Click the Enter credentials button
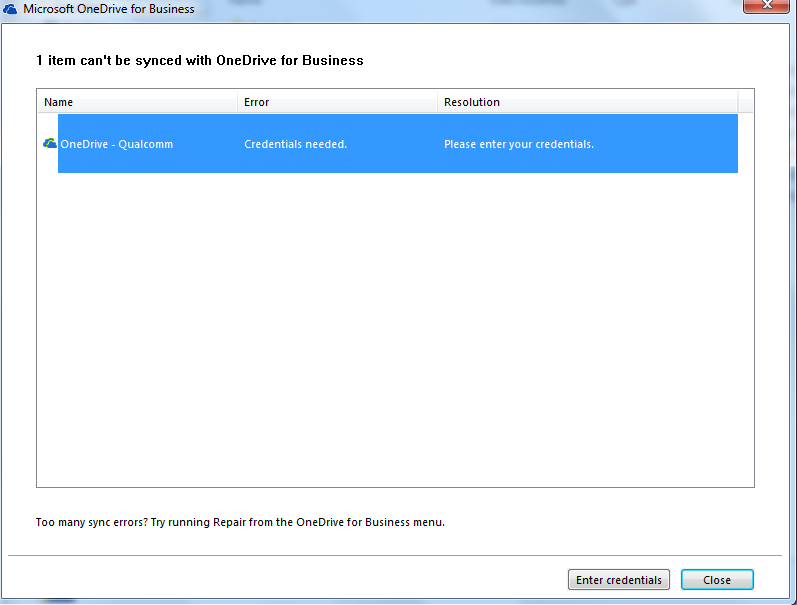This screenshot has width=797, height=605. [619, 580]
